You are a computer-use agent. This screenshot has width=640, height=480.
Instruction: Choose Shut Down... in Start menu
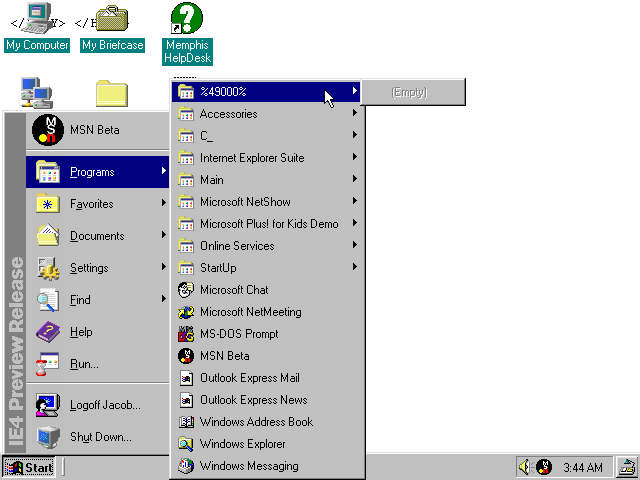pyautogui.click(x=98, y=437)
